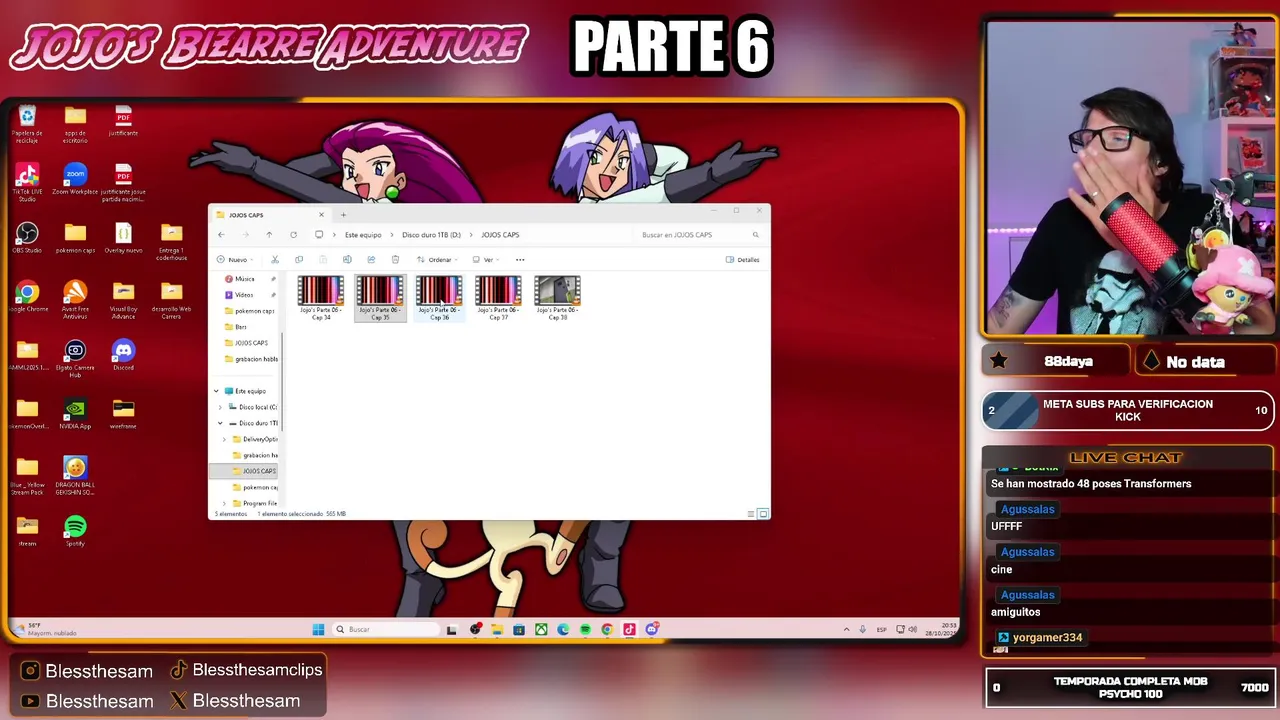Collapse the Este equipo tree node

(216, 391)
